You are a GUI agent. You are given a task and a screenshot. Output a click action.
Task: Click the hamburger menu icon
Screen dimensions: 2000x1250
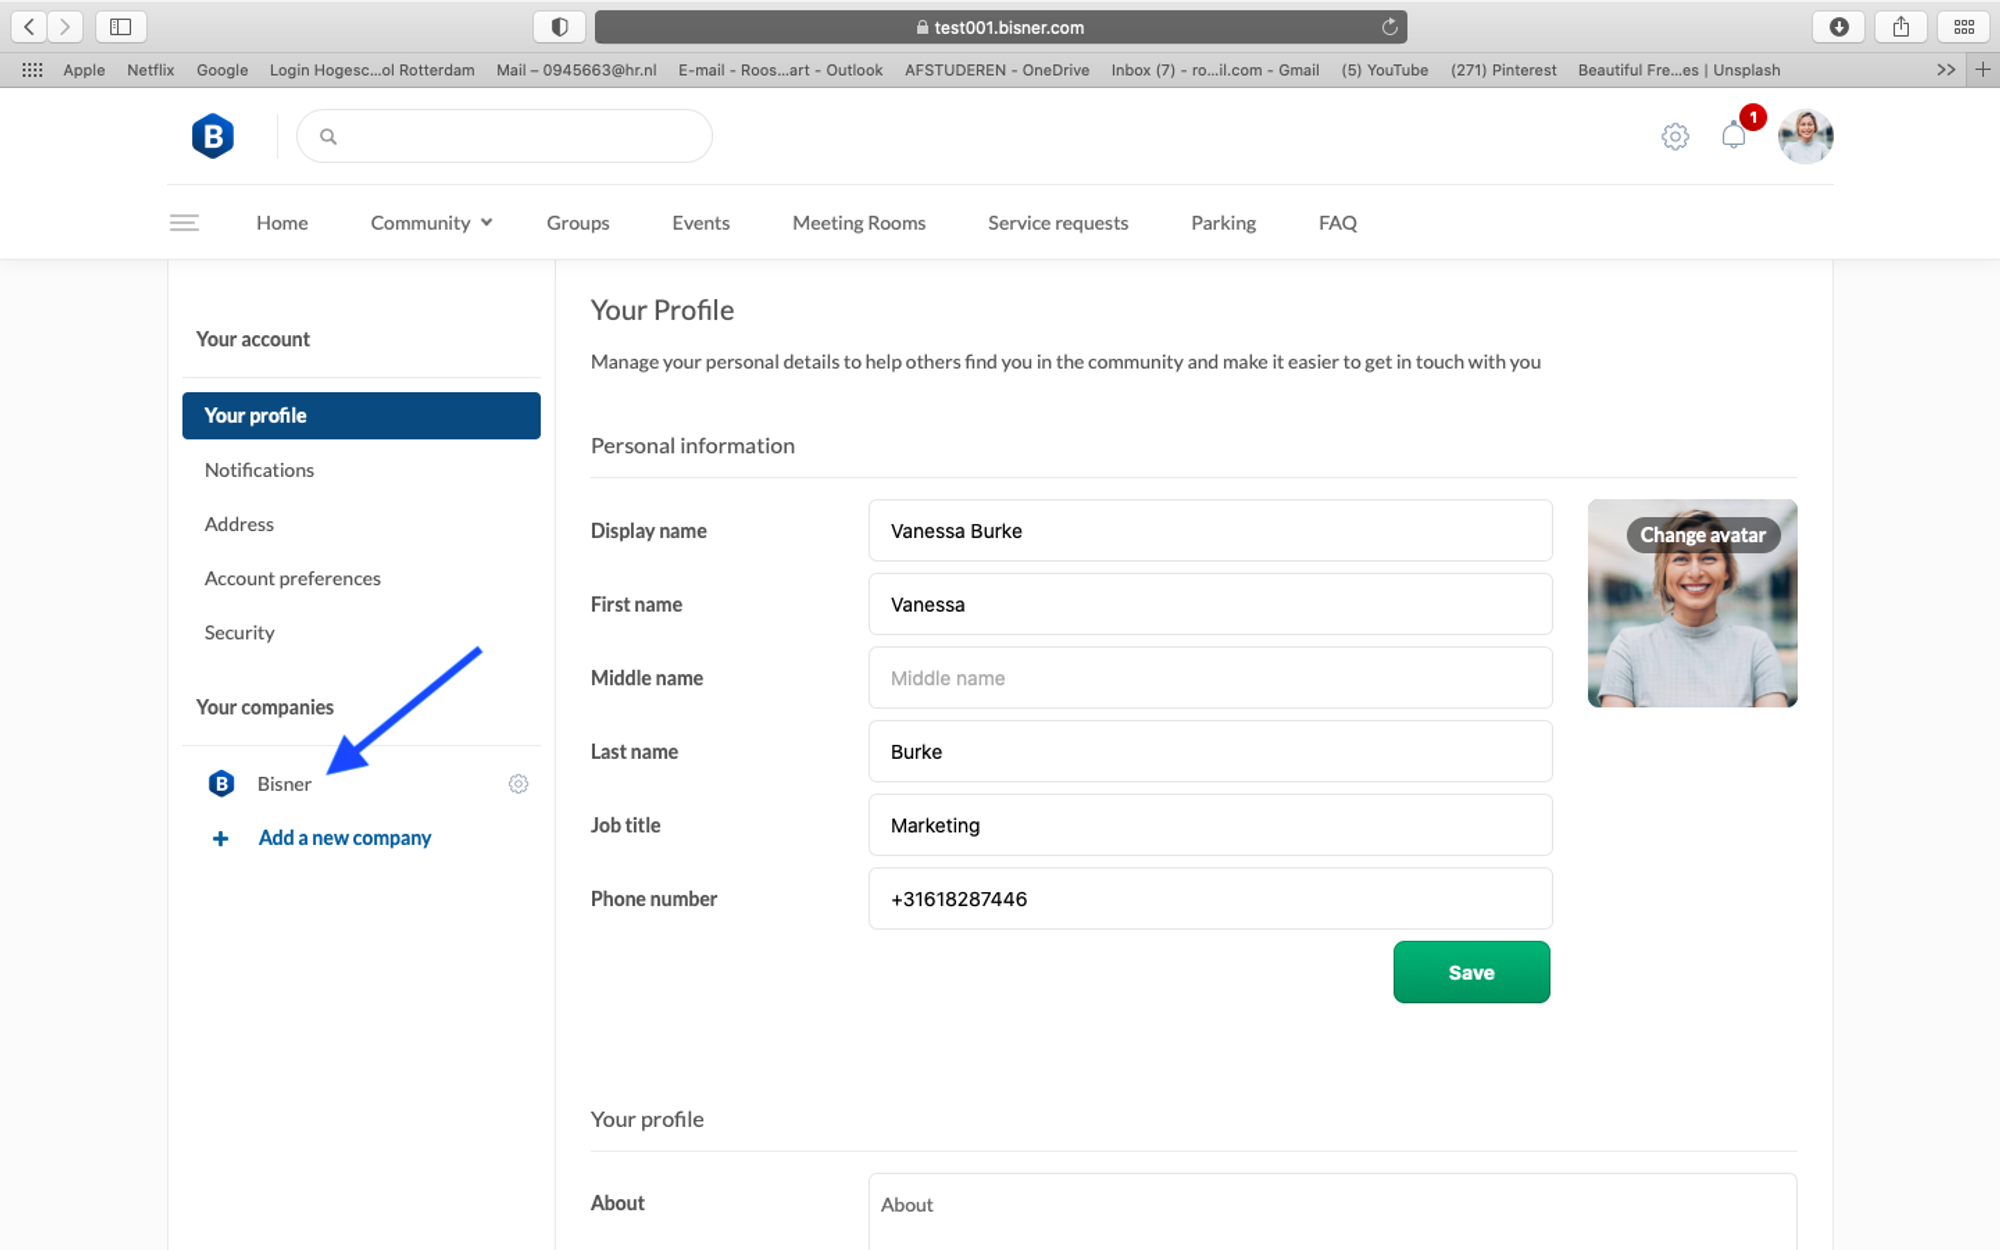[184, 223]
